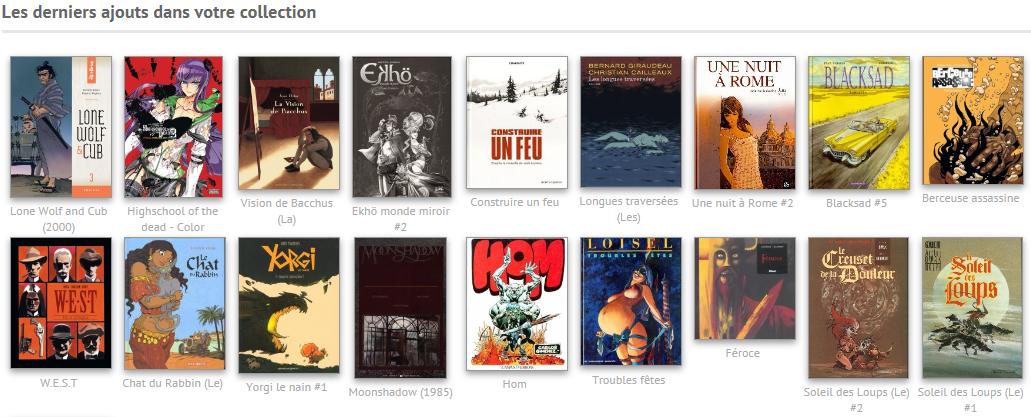Select the Yorgi le nain cover
1031x417 pixels.
289,305
